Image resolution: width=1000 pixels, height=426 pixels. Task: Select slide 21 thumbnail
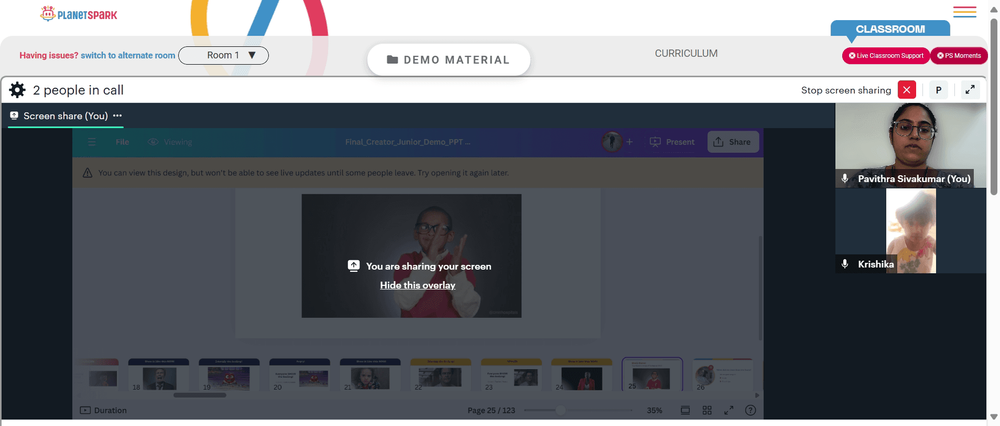[x=371, y=375]
